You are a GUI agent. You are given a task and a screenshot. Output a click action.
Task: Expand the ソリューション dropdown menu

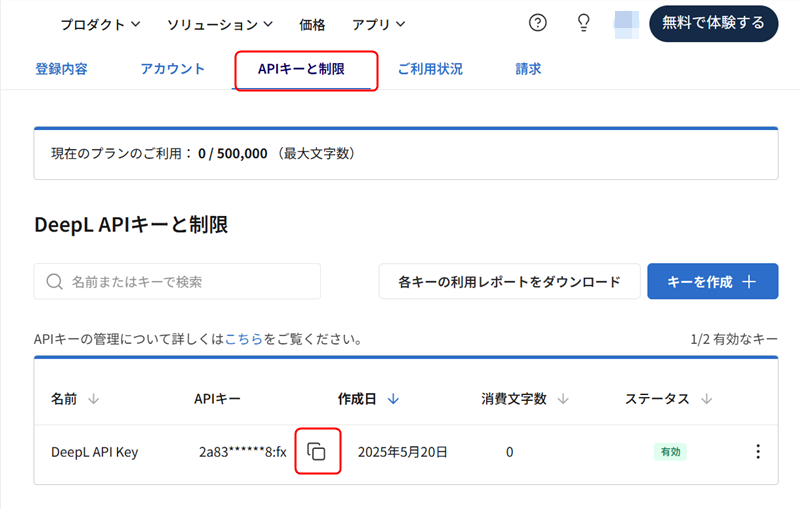tap(220, 24)
